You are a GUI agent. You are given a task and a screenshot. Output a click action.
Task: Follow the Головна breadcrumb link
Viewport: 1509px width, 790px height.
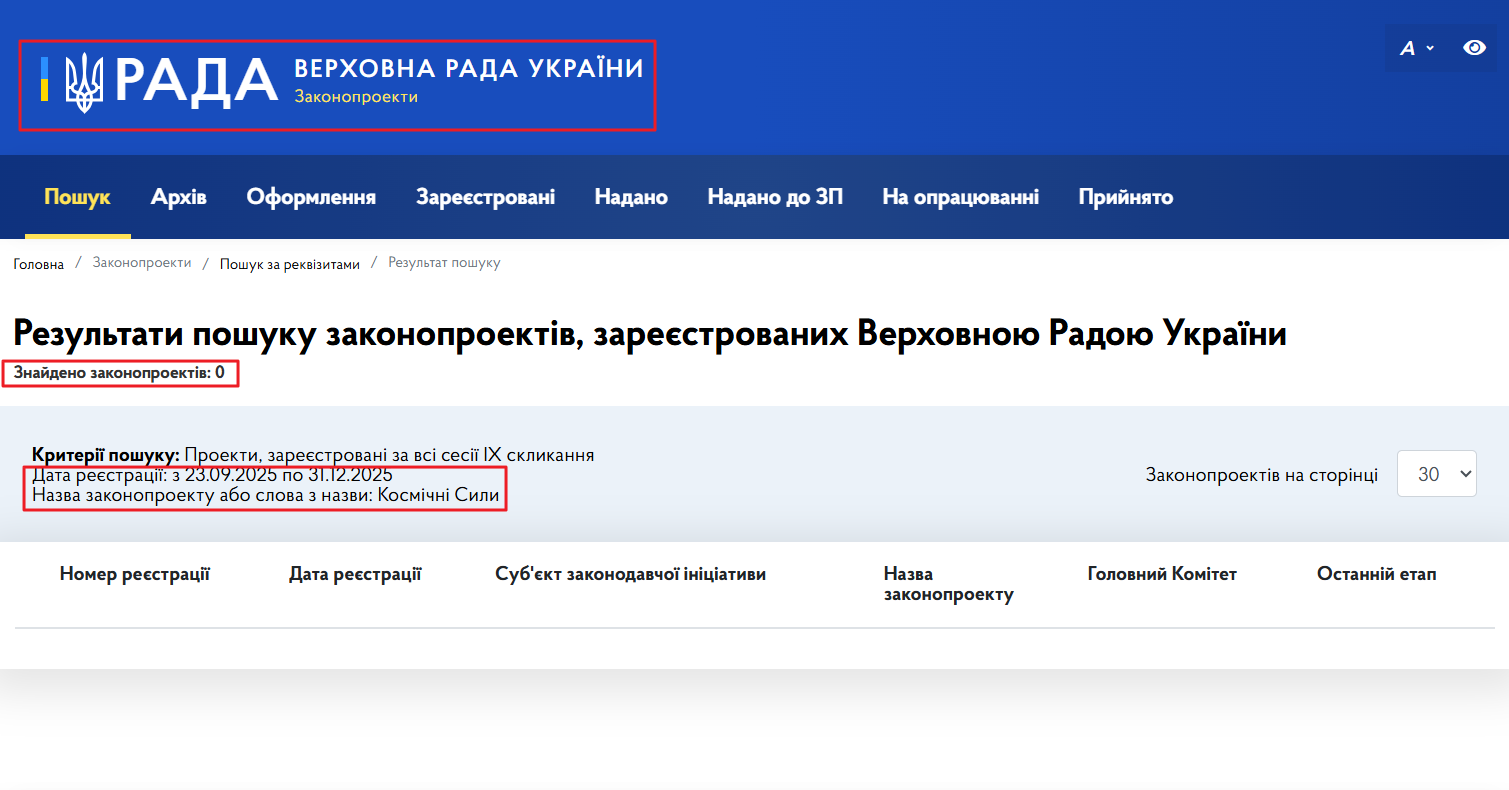click(39, 264)
